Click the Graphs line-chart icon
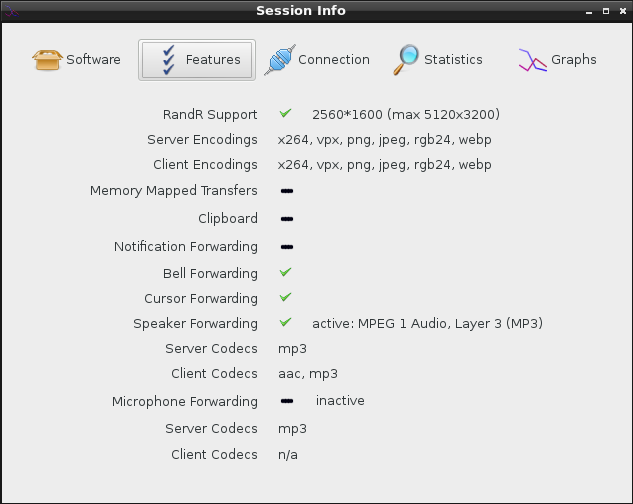This screenshot has width=633, height=504. (x=532, y=61)
